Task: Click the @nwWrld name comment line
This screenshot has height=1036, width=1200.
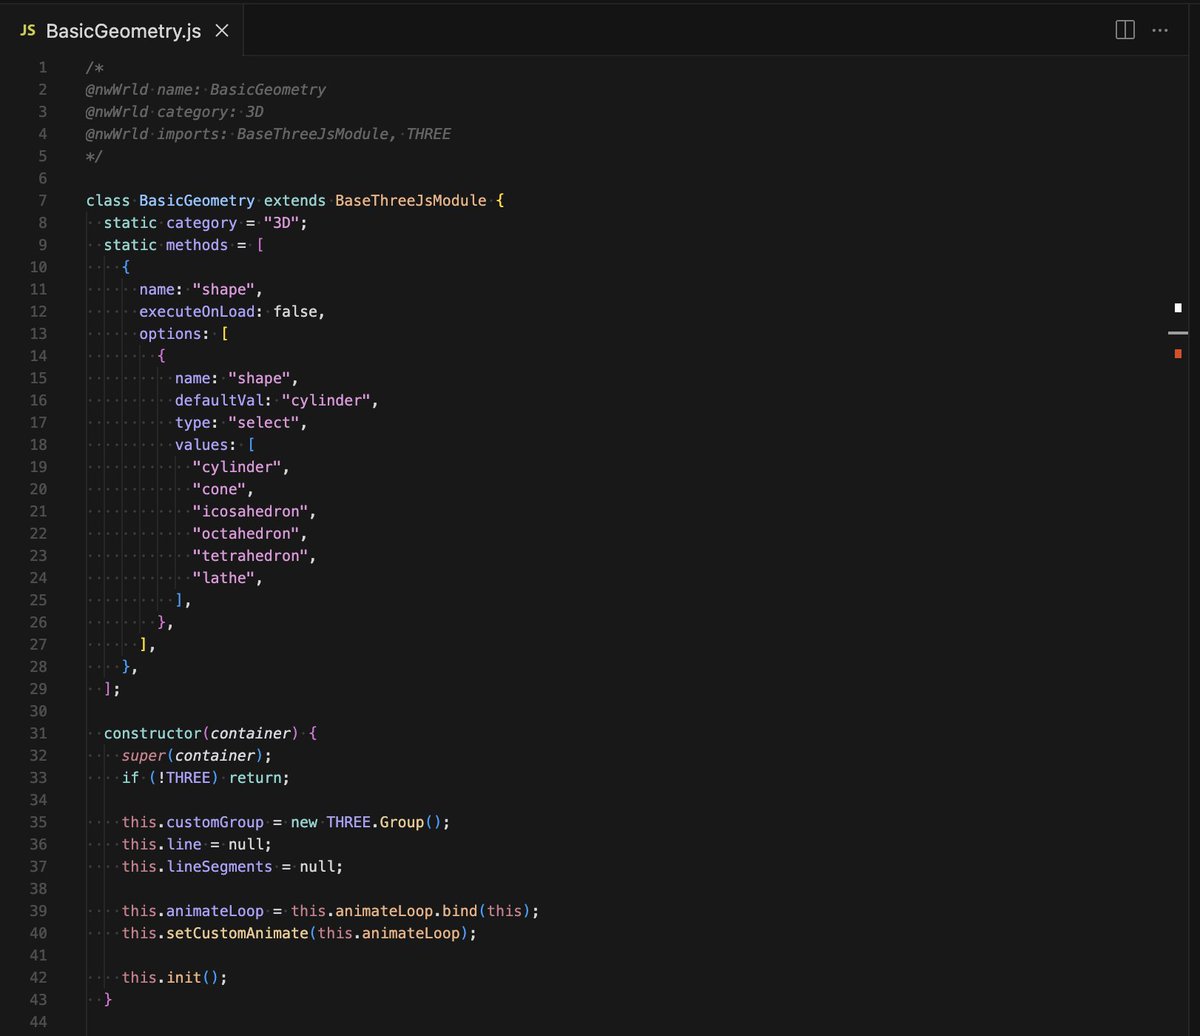Action: tap(206, 89)
